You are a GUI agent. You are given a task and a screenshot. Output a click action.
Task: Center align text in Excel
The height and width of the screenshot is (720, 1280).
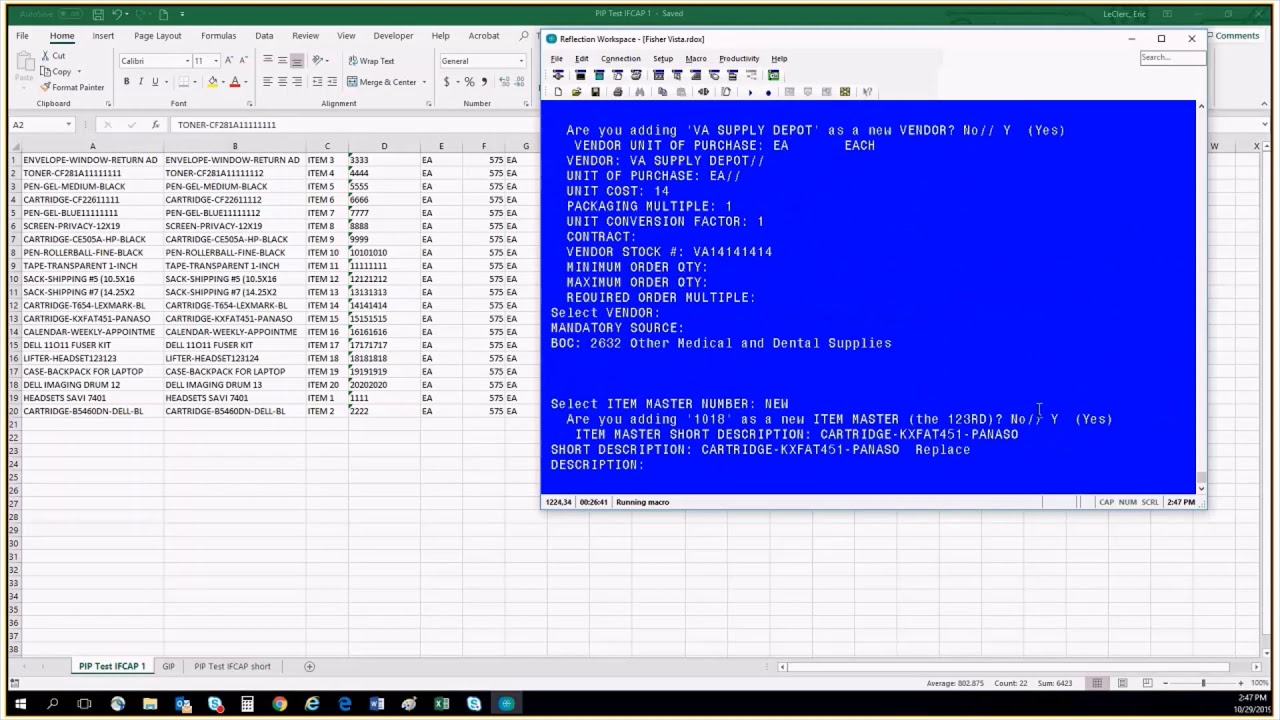282,82
